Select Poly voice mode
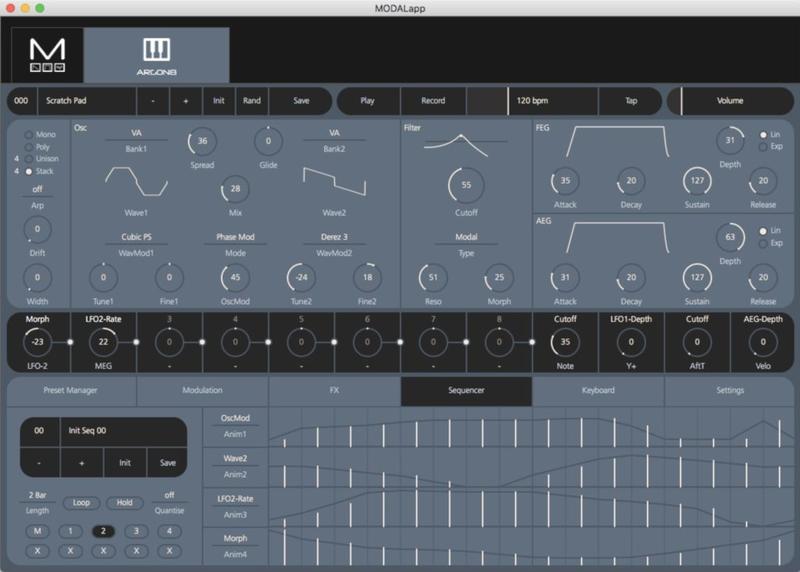800x572 pixels. pos(29,147)
